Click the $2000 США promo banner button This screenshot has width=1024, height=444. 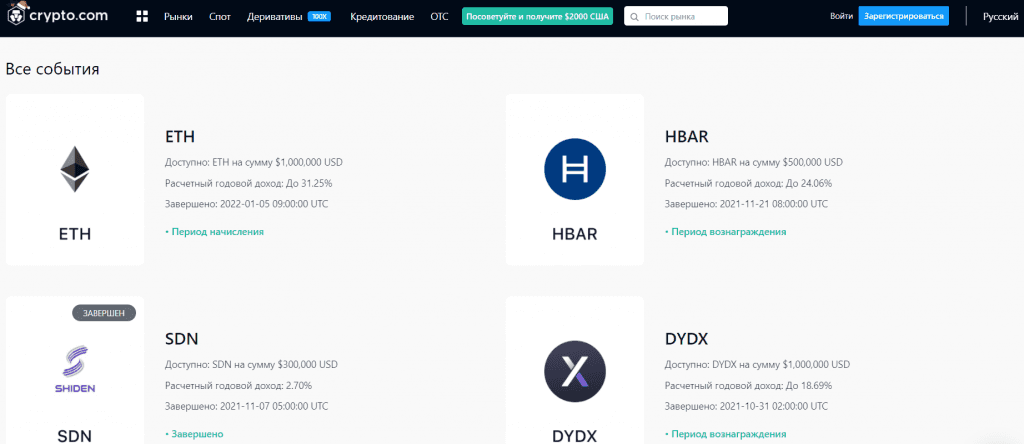click(537, 16)
